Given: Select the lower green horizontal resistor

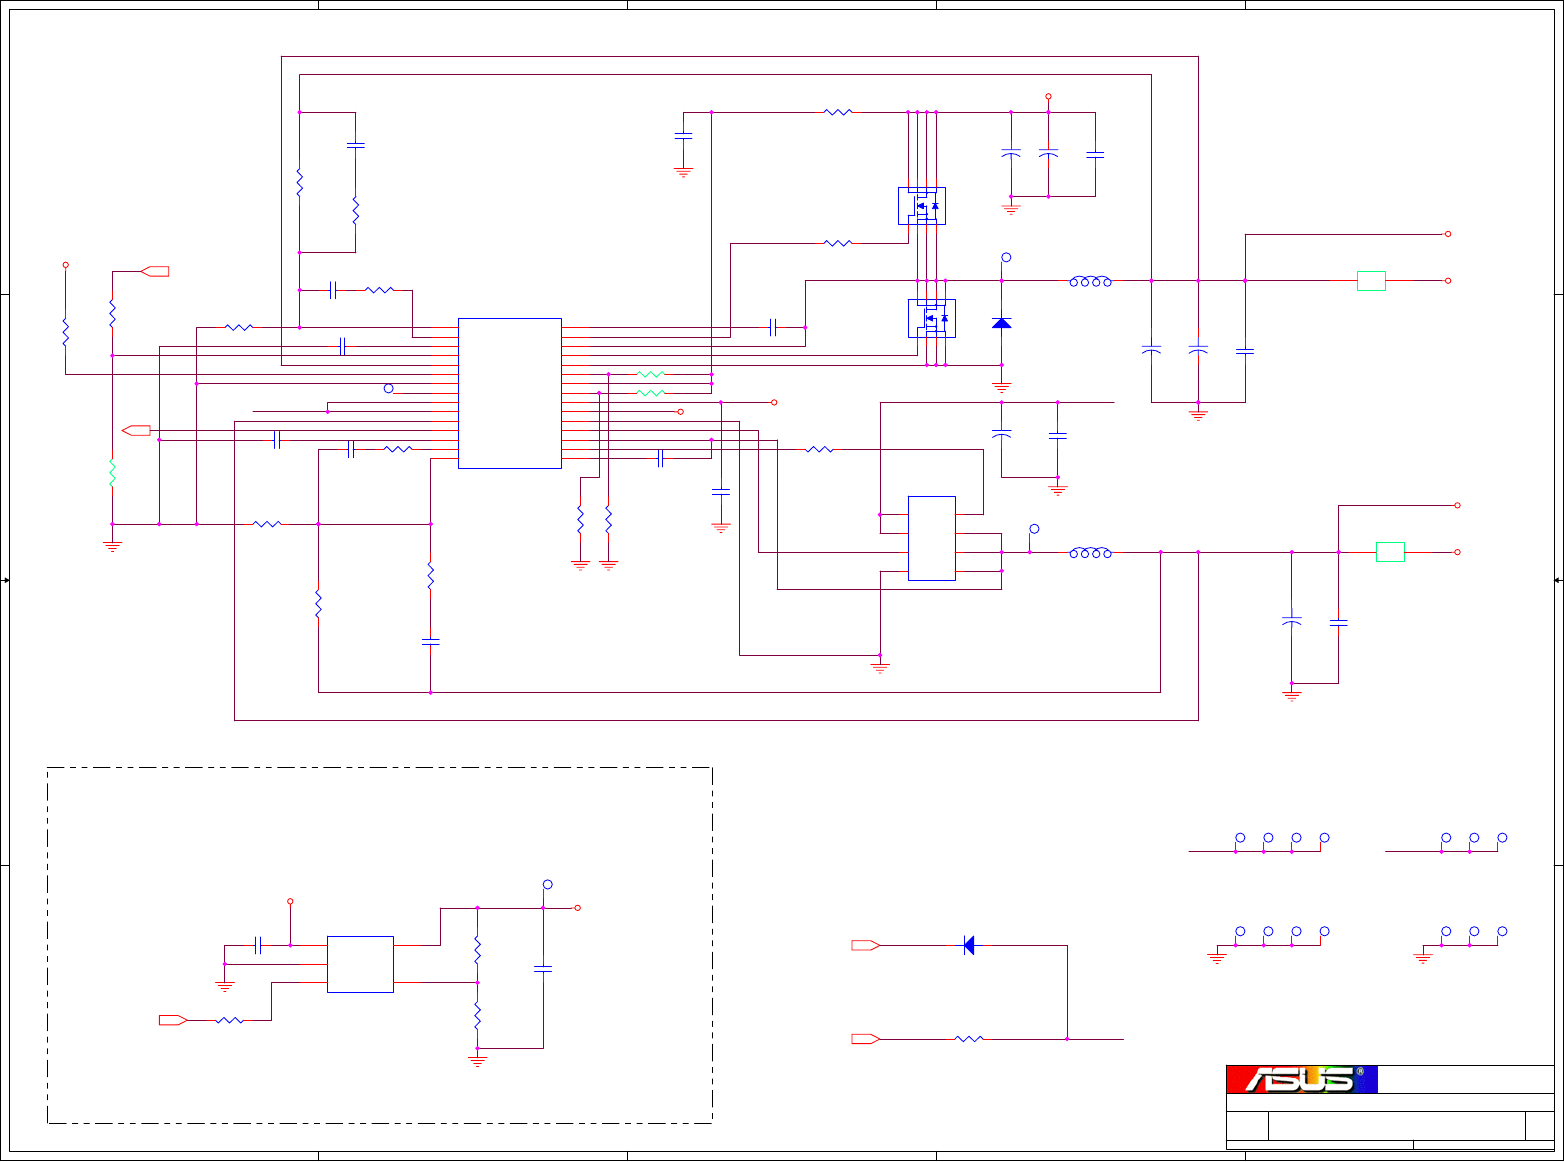Looking at the screenshot, I should [x=651, y=393].
